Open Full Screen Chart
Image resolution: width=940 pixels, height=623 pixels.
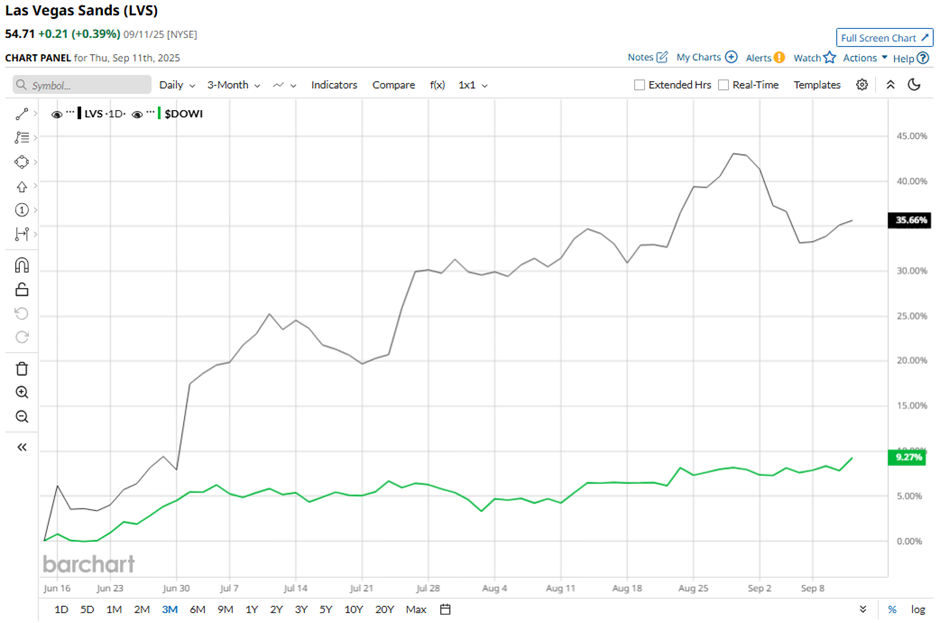(x=884, y=38)
